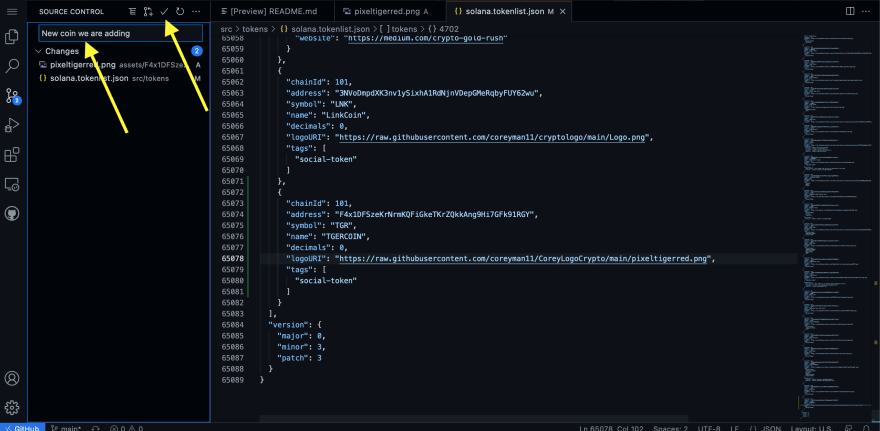Split the editor to the right
This screenshot has width=880, height=431.
point(850,11)
